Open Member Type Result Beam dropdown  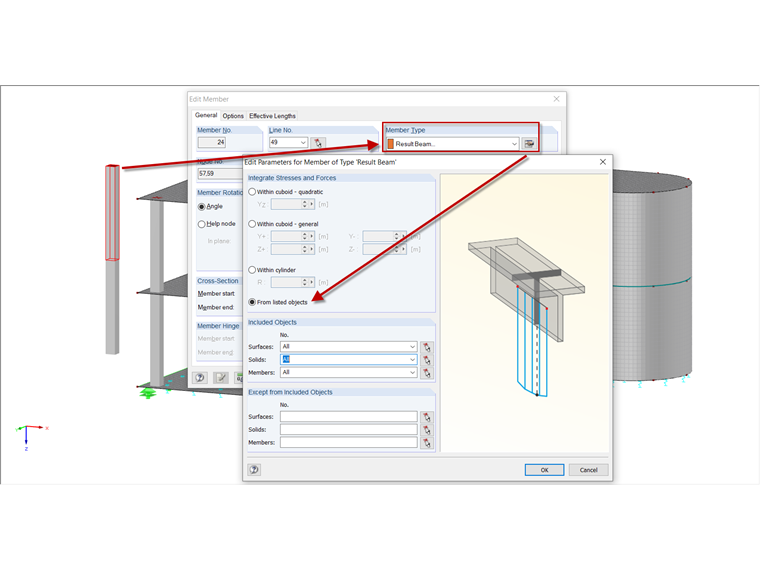[x=514, y=144]
